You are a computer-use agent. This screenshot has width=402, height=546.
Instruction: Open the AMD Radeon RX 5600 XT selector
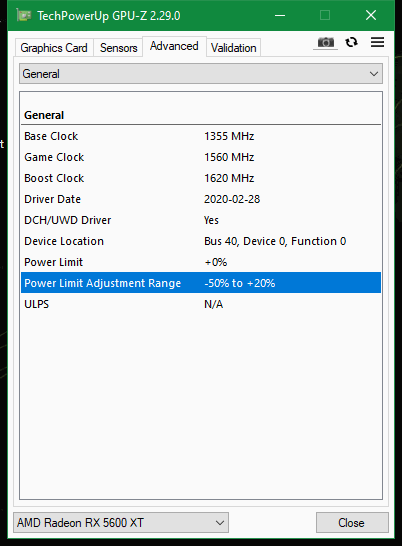[x=121, y=522]
